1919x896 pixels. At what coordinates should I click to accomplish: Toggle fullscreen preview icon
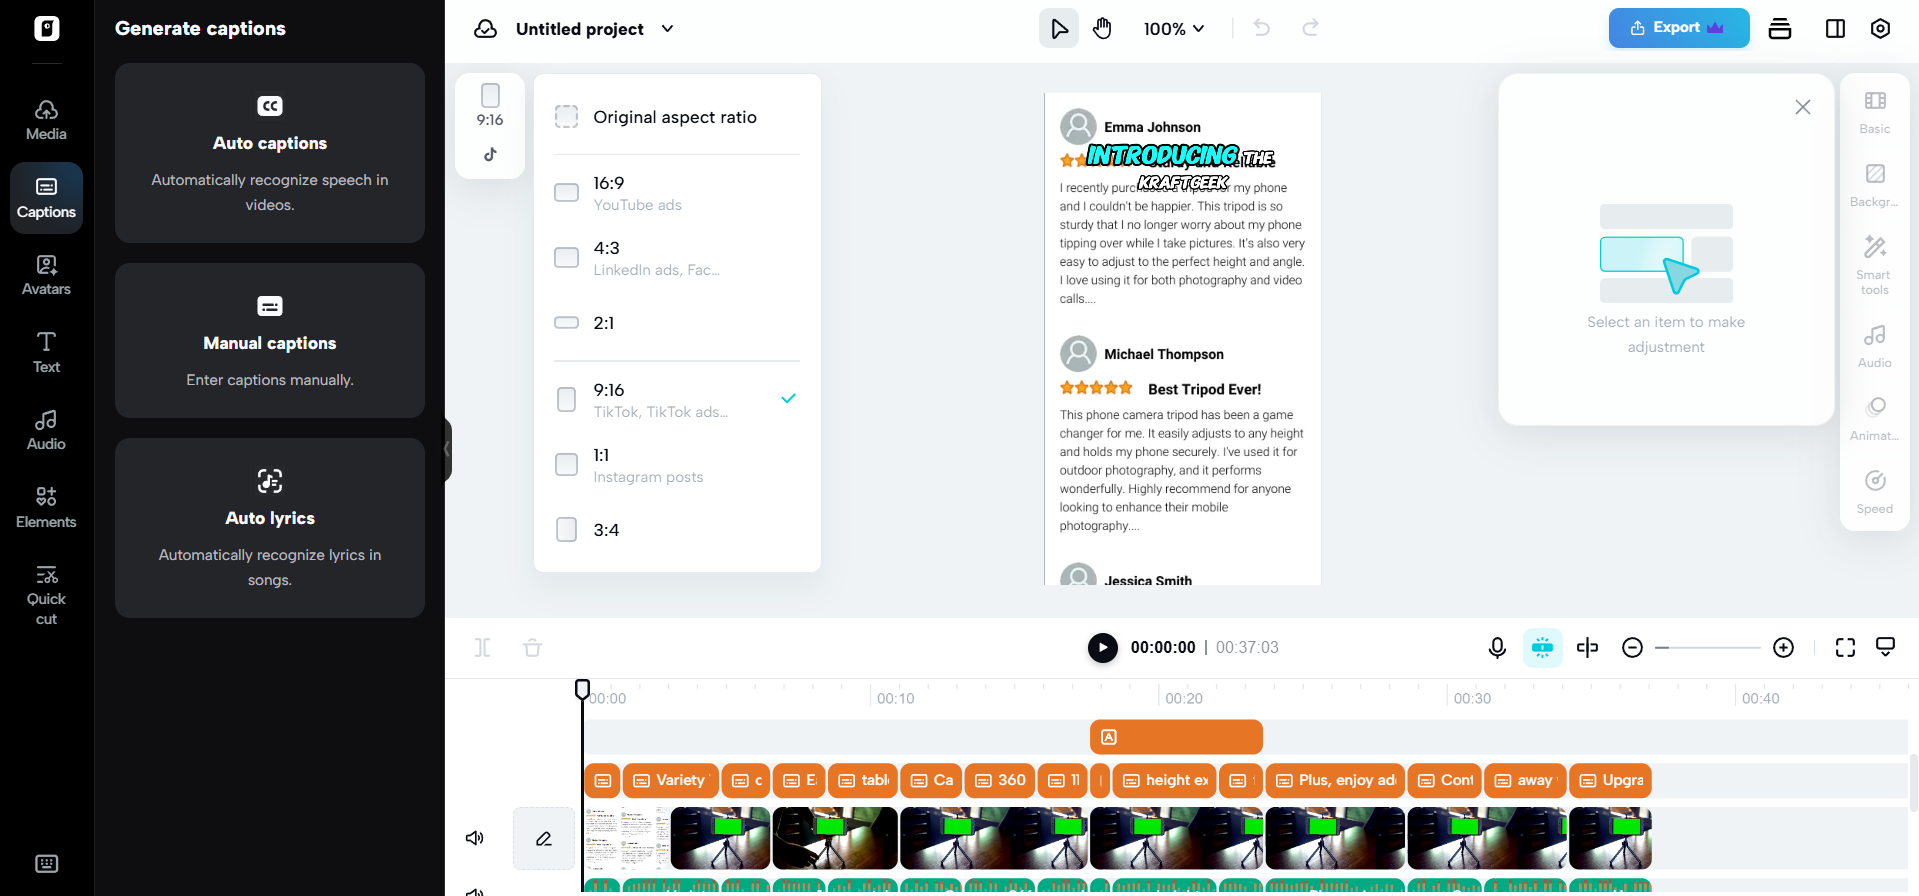(1845, 648)
